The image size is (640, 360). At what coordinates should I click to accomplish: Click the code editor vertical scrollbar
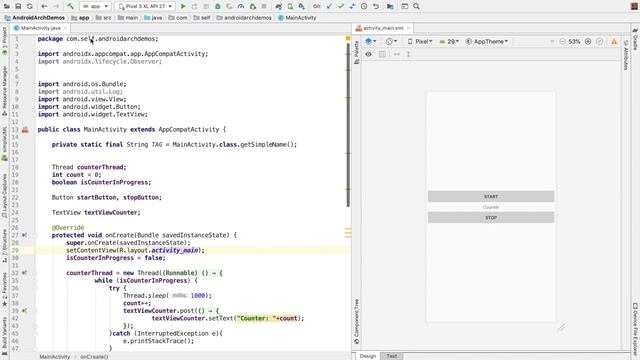(348, 124)
